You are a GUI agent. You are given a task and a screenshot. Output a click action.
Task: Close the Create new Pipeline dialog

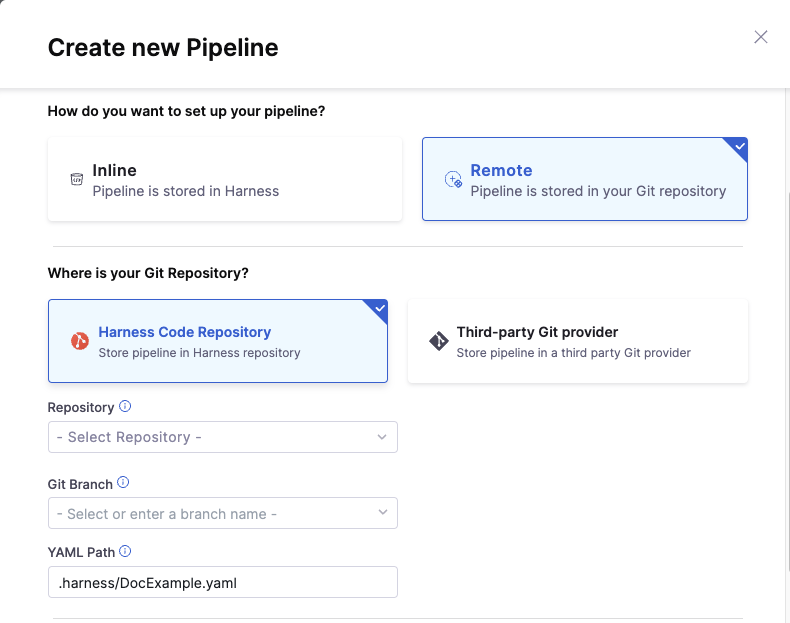[x=761, y=37]
